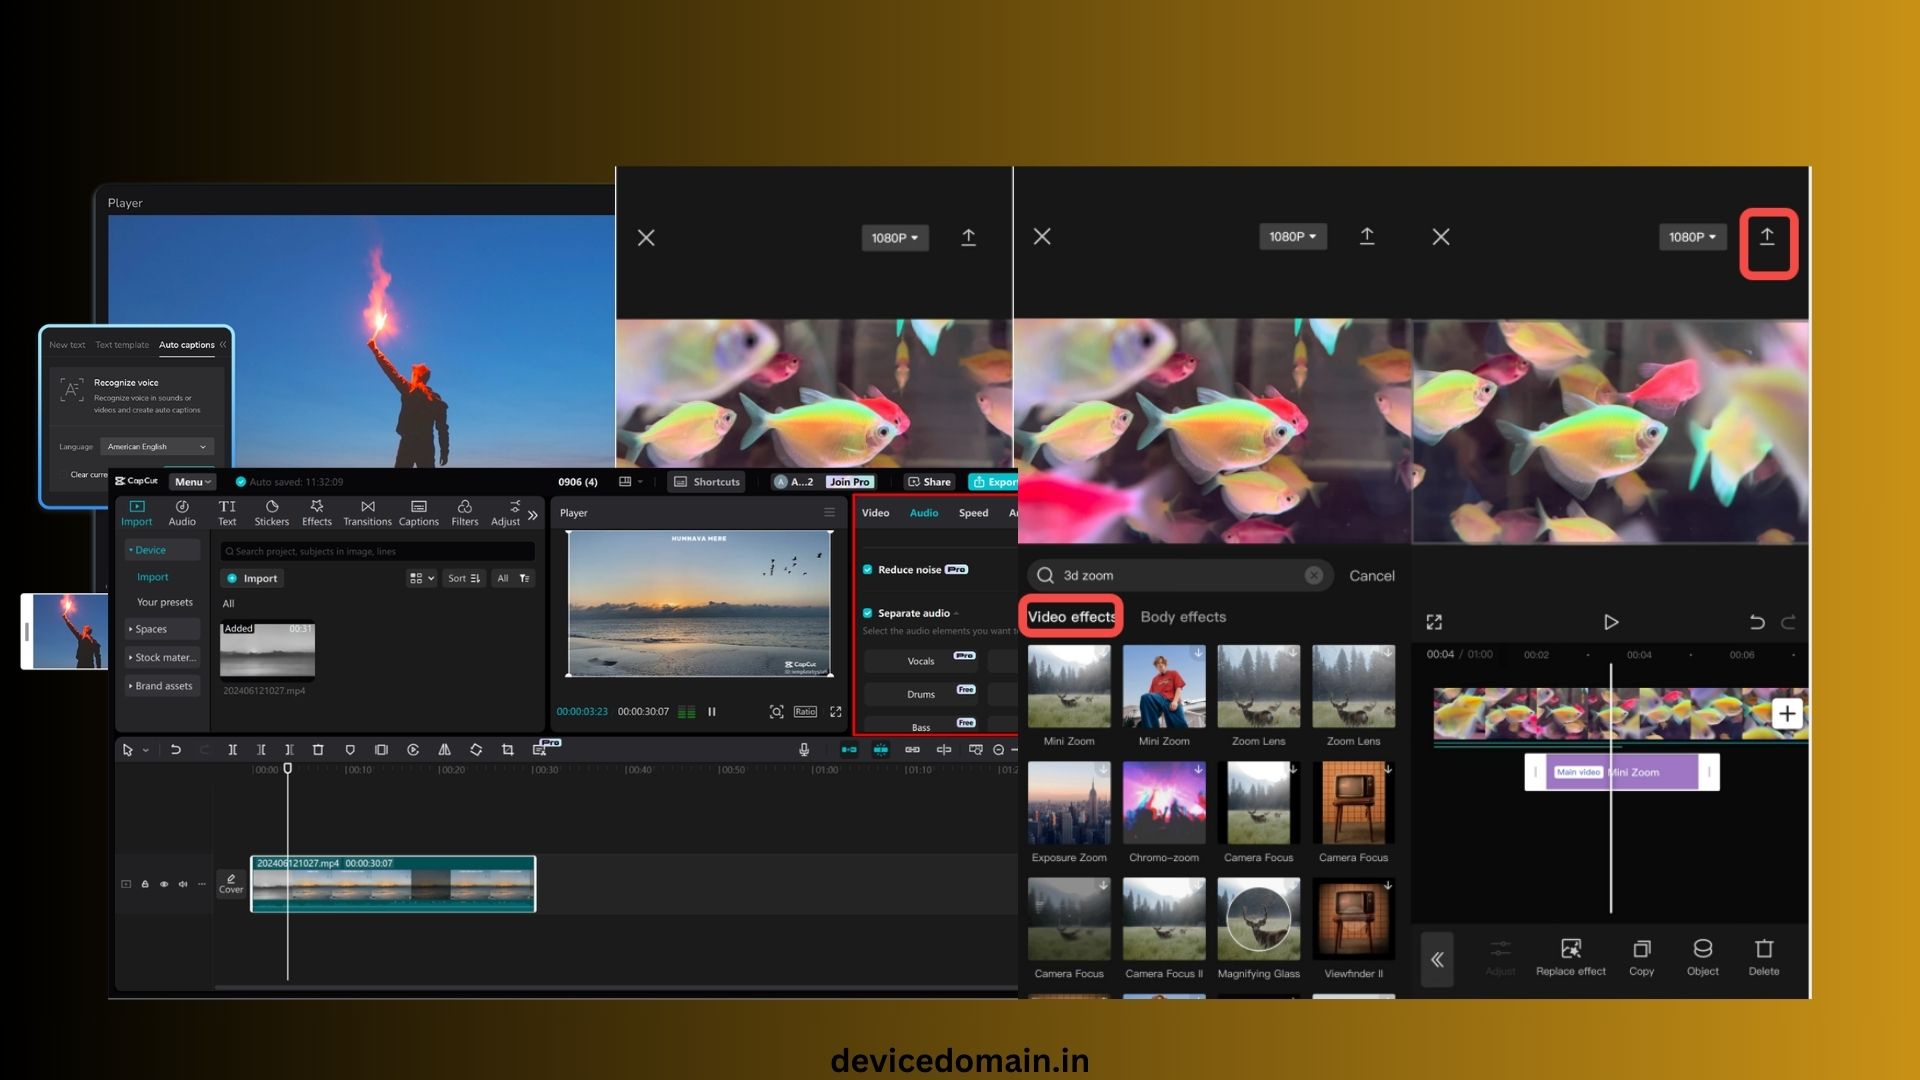Toggle track visibility eye icon

[x=164, y=884]
